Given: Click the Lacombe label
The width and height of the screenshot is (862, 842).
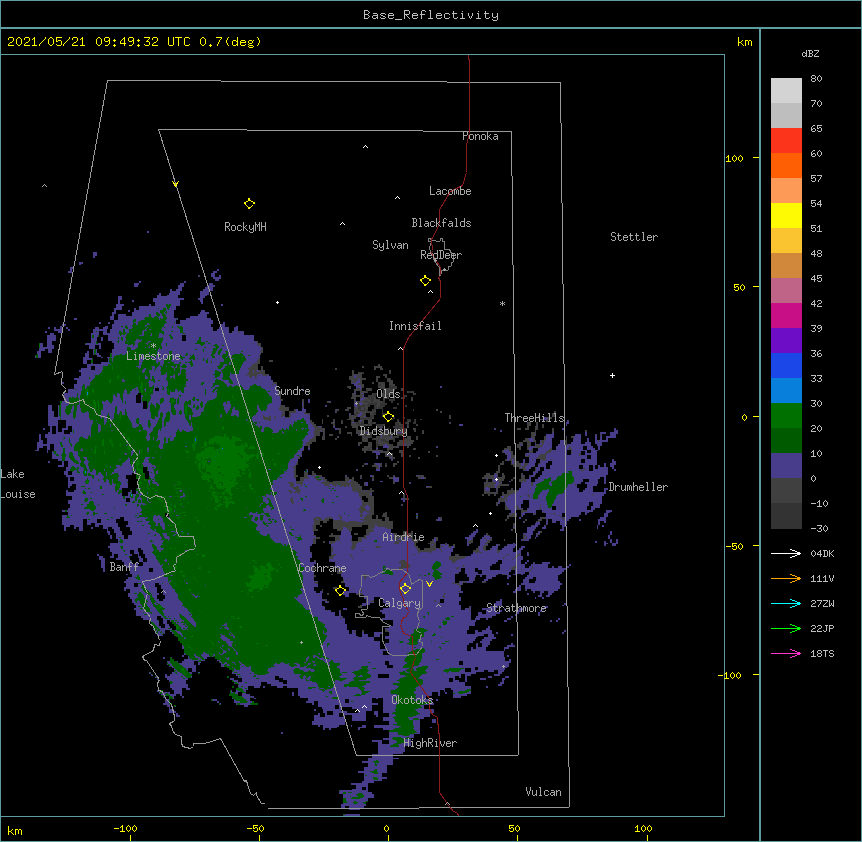Looking at the screenshot, I should point(450,191).
